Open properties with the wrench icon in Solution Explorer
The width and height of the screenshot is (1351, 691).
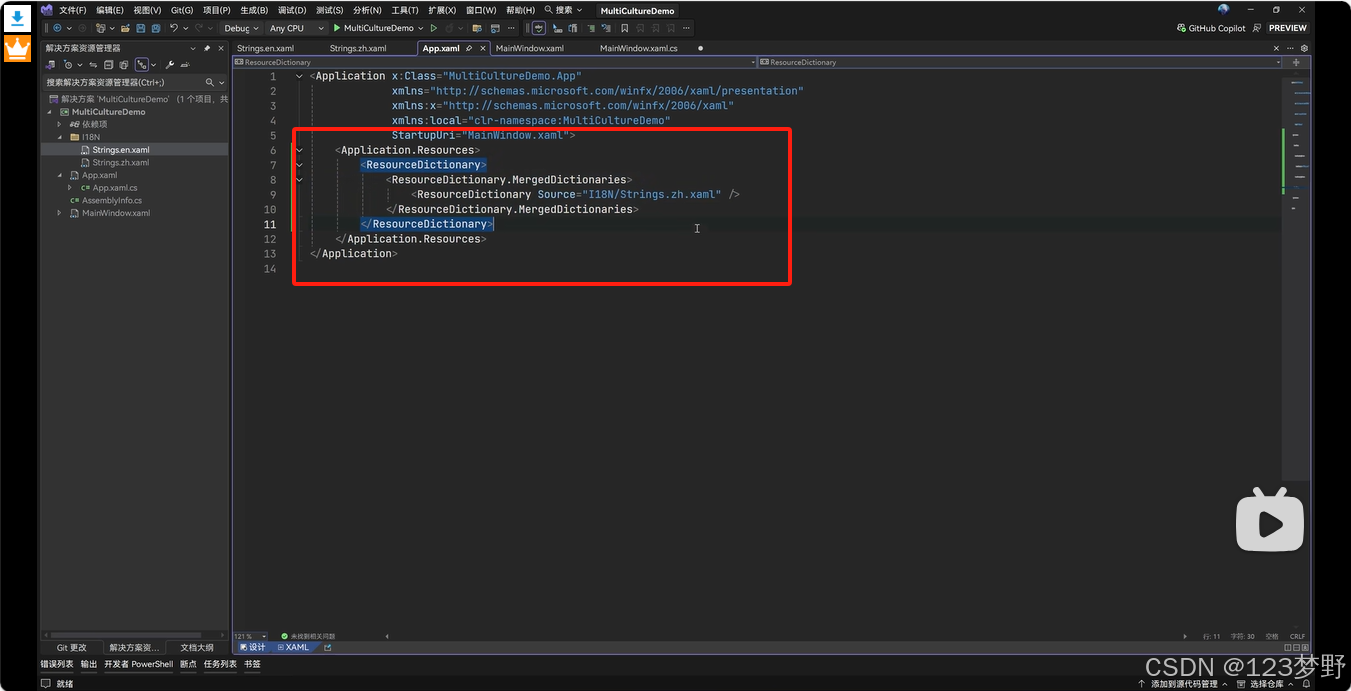170,64
